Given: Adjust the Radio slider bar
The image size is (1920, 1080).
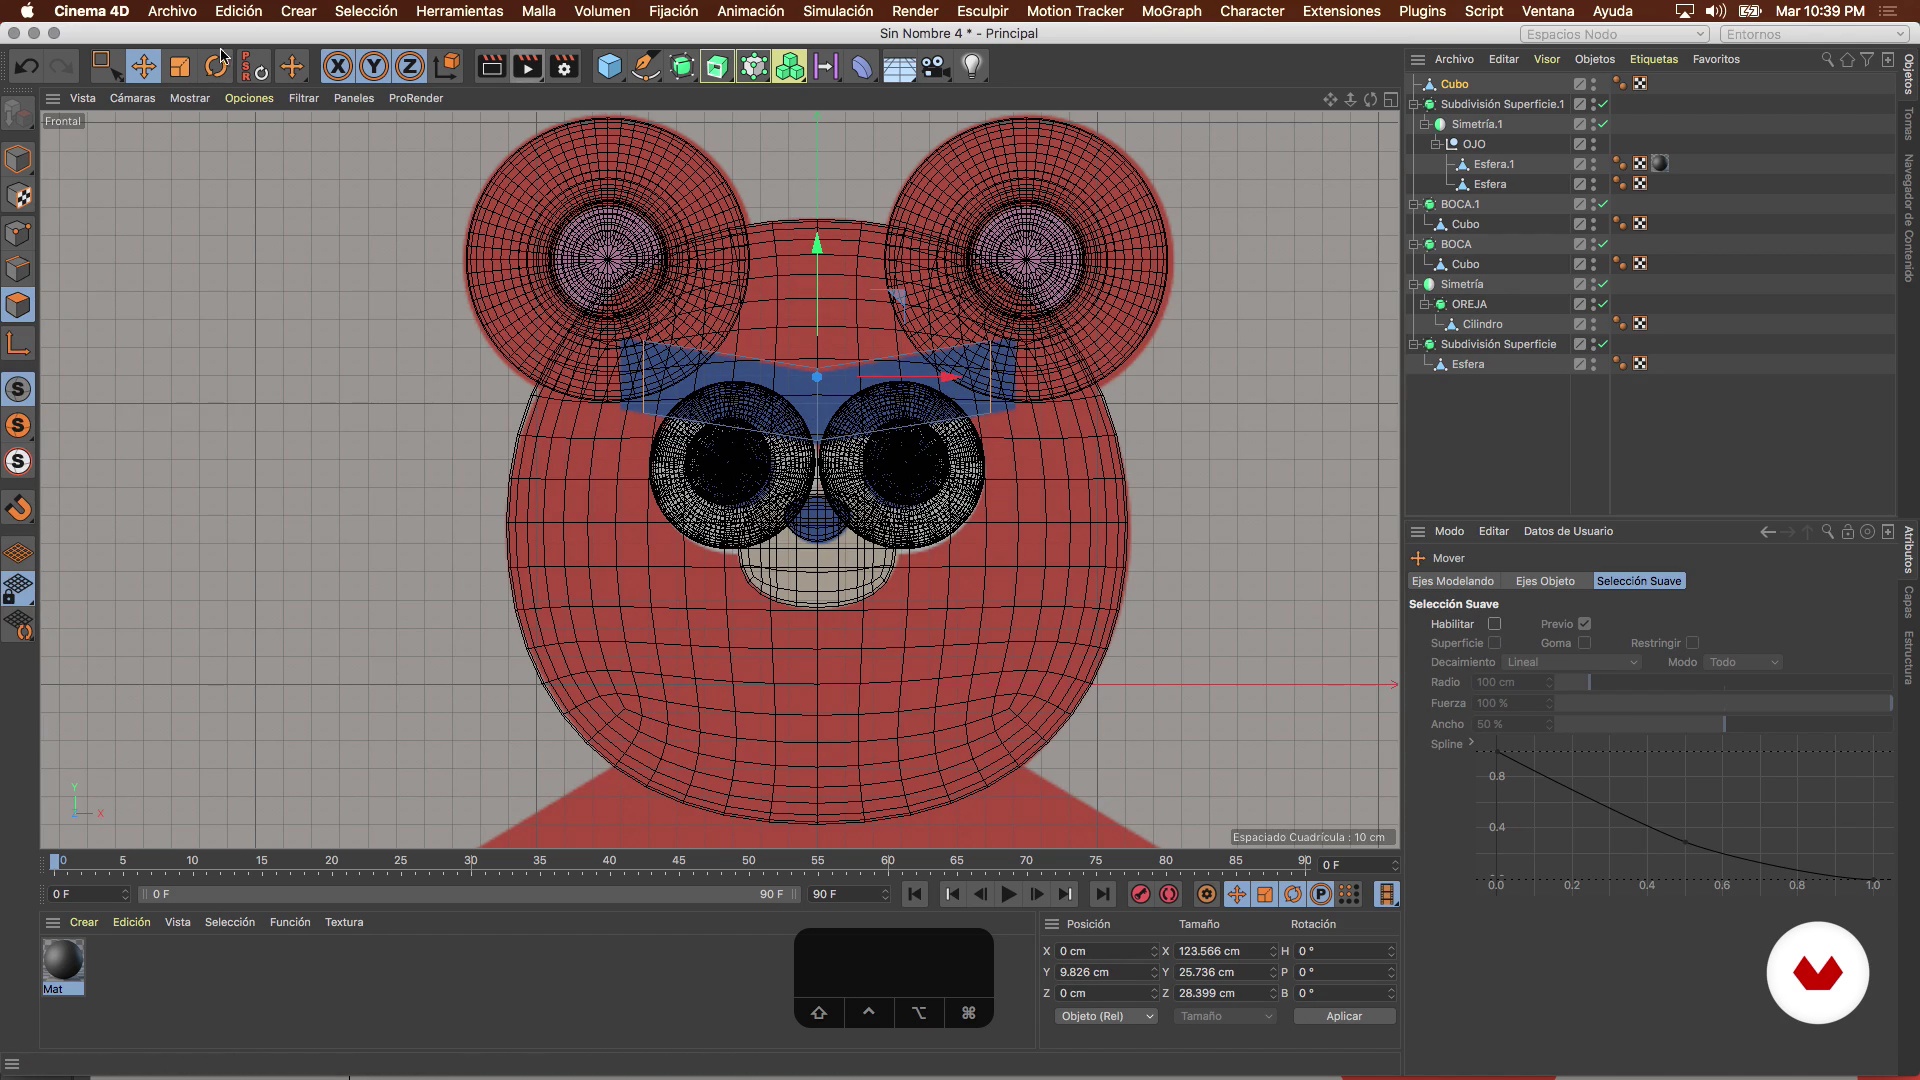Looking at the screenshot, I should pos(1724,682).
